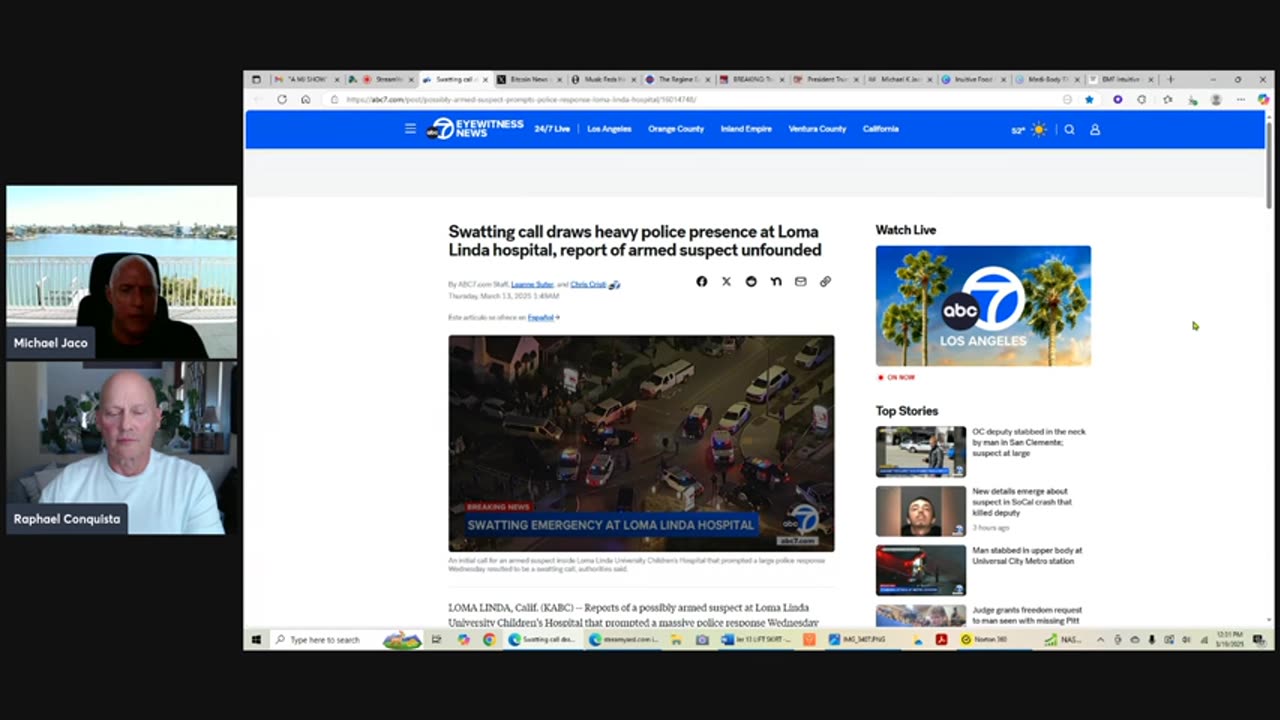The image size is (1280, 720).
Task: Open the Windows Start menu
Action: (x=256, y=640)
